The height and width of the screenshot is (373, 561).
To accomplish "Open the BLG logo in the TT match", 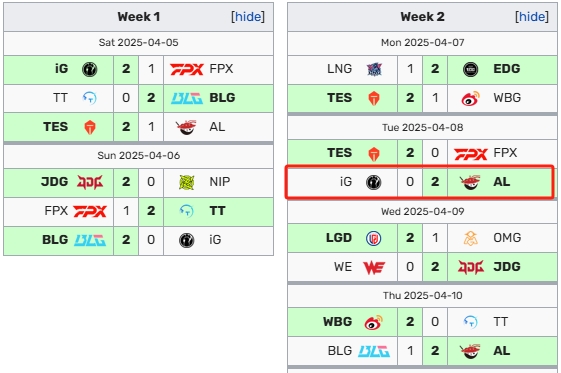I will 187,98.
